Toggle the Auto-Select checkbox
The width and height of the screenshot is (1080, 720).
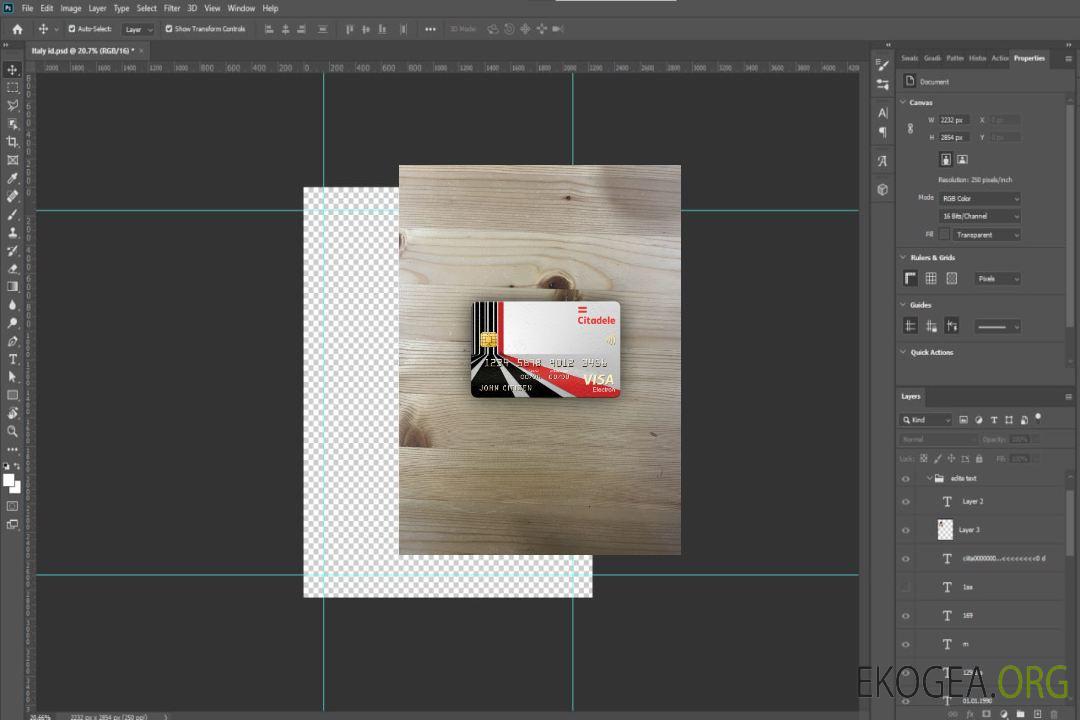[x=72, y=29]
